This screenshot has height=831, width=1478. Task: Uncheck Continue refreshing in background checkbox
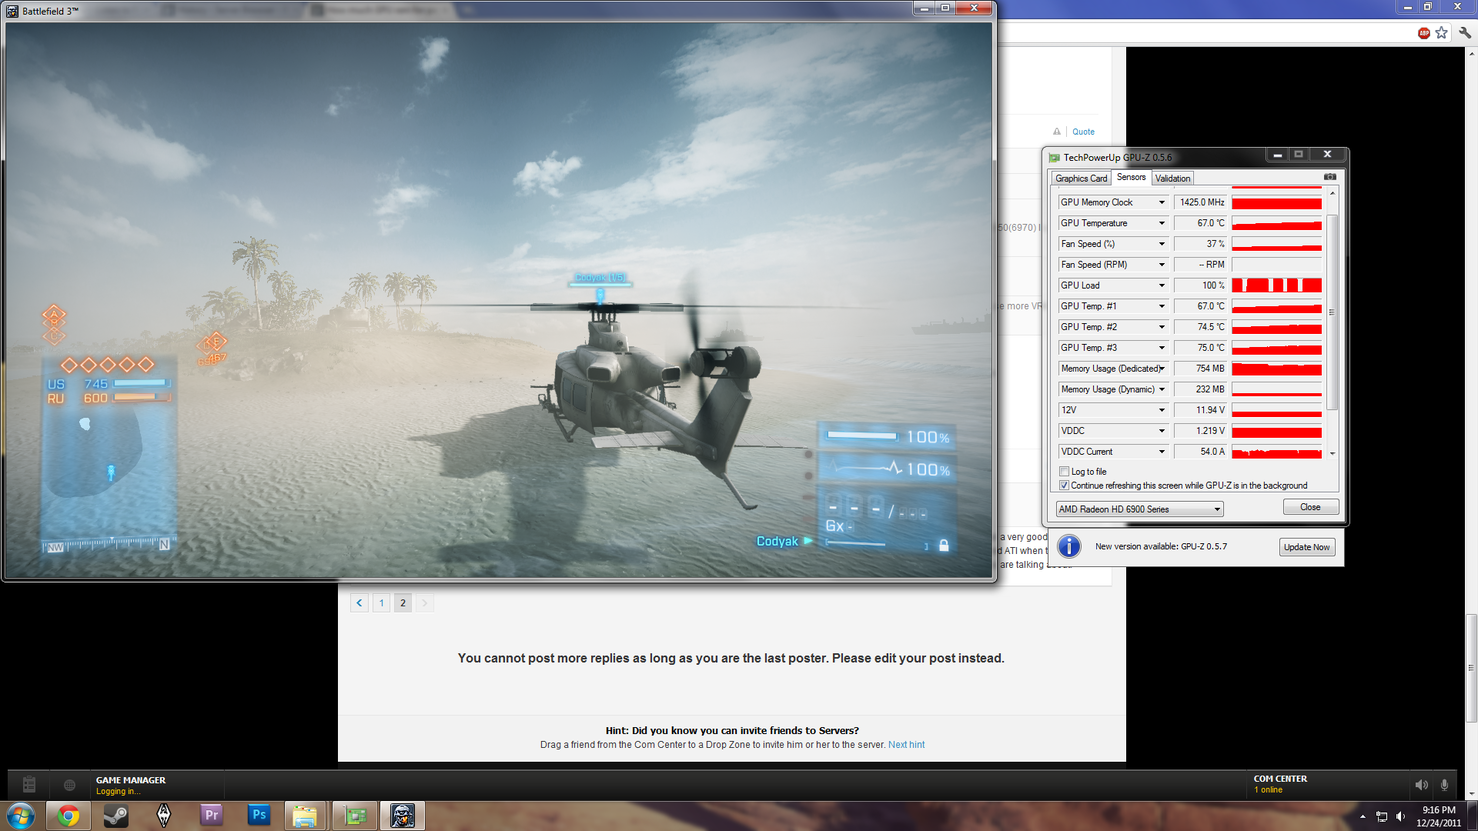click(1064, 486)
